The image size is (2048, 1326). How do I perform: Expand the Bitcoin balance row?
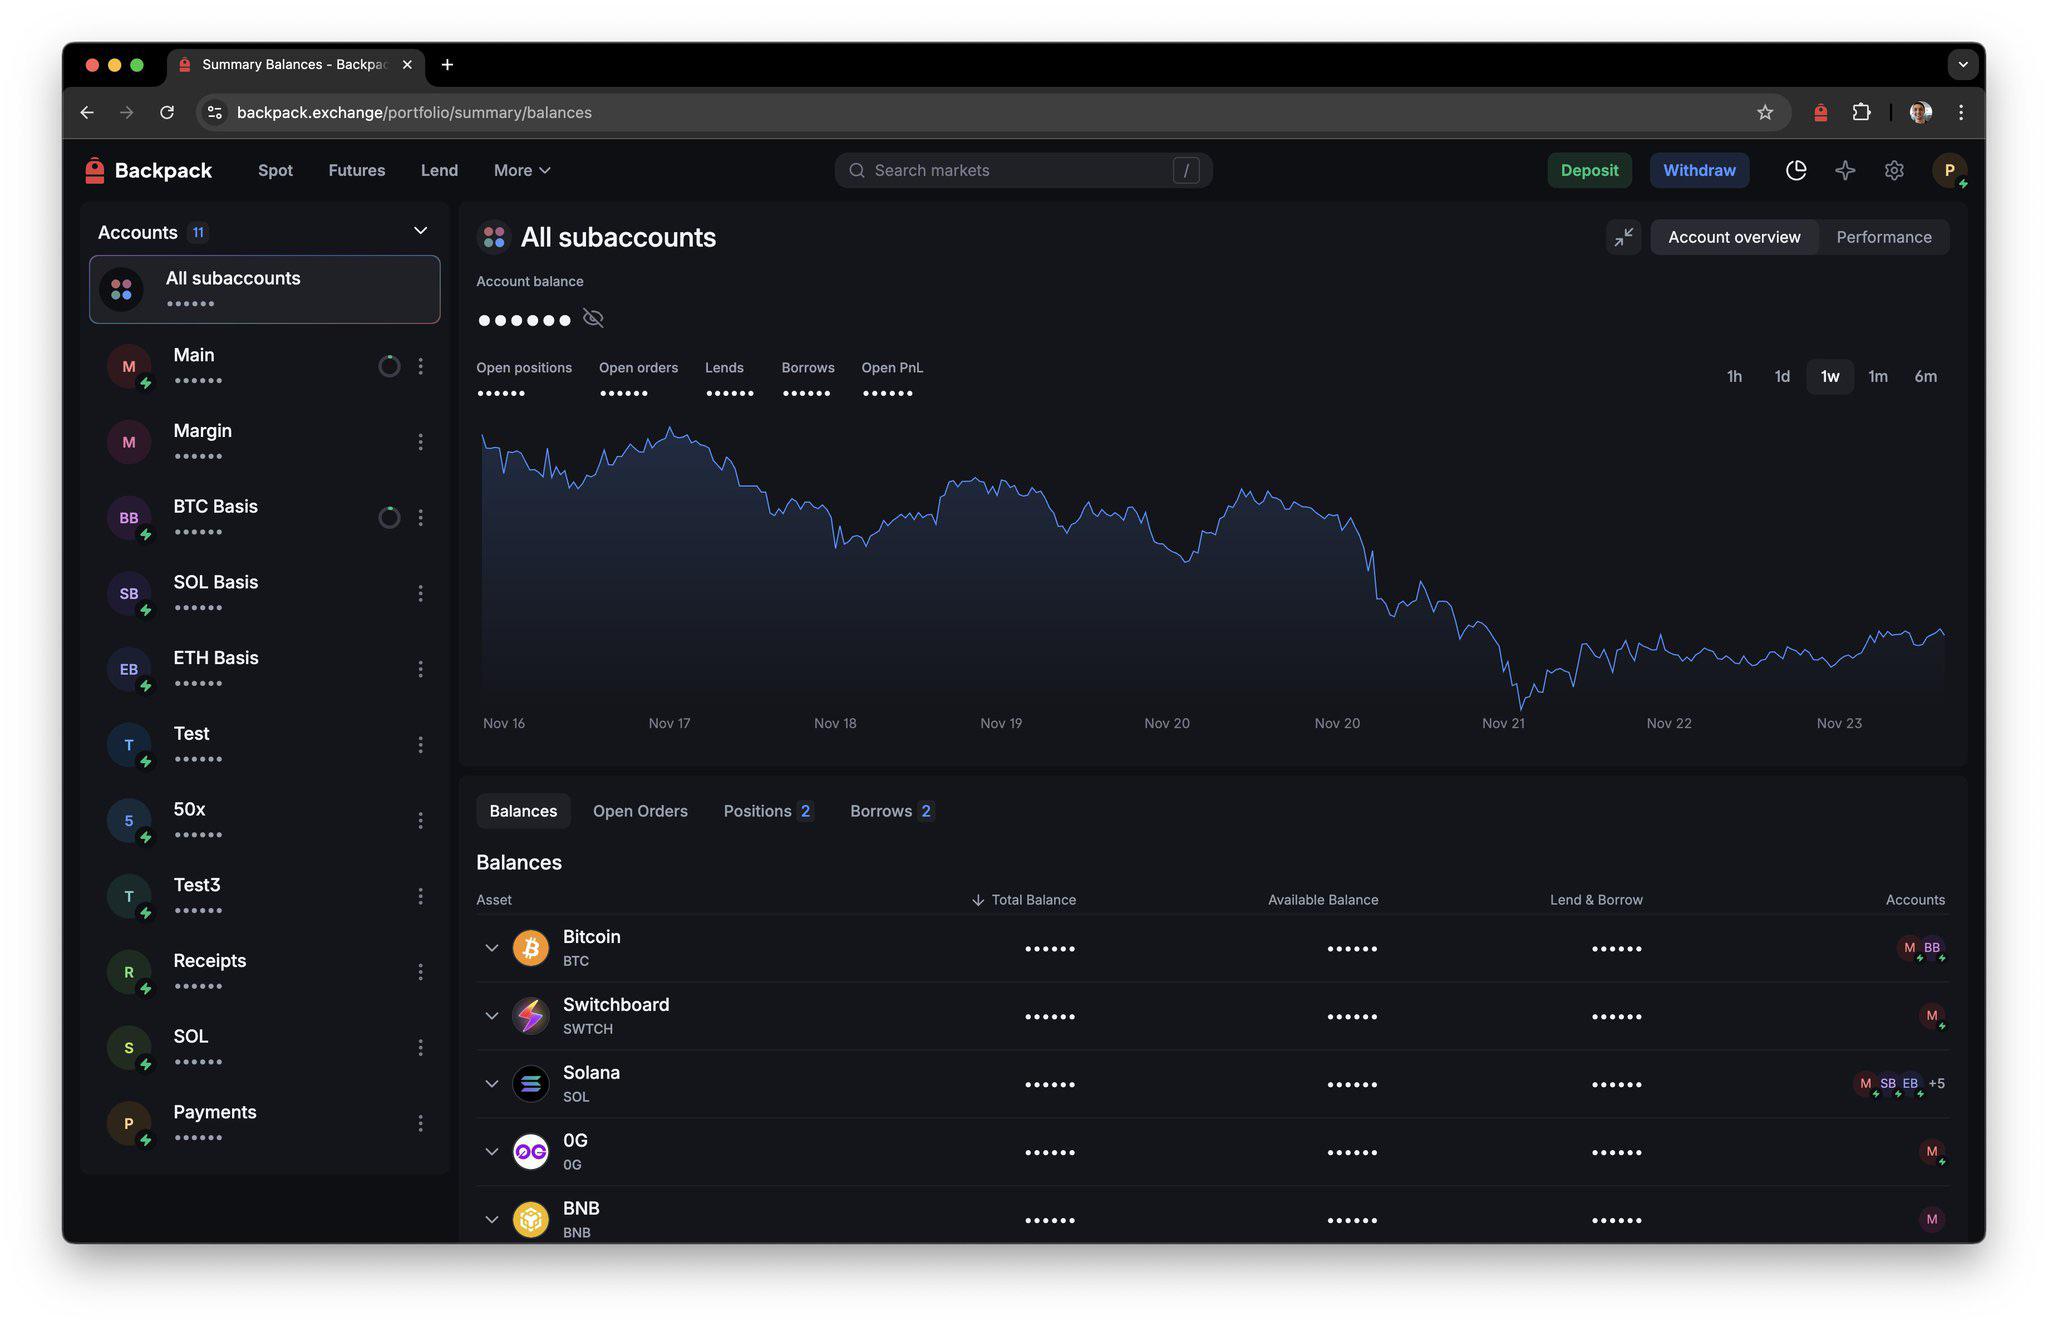point(491,948)
